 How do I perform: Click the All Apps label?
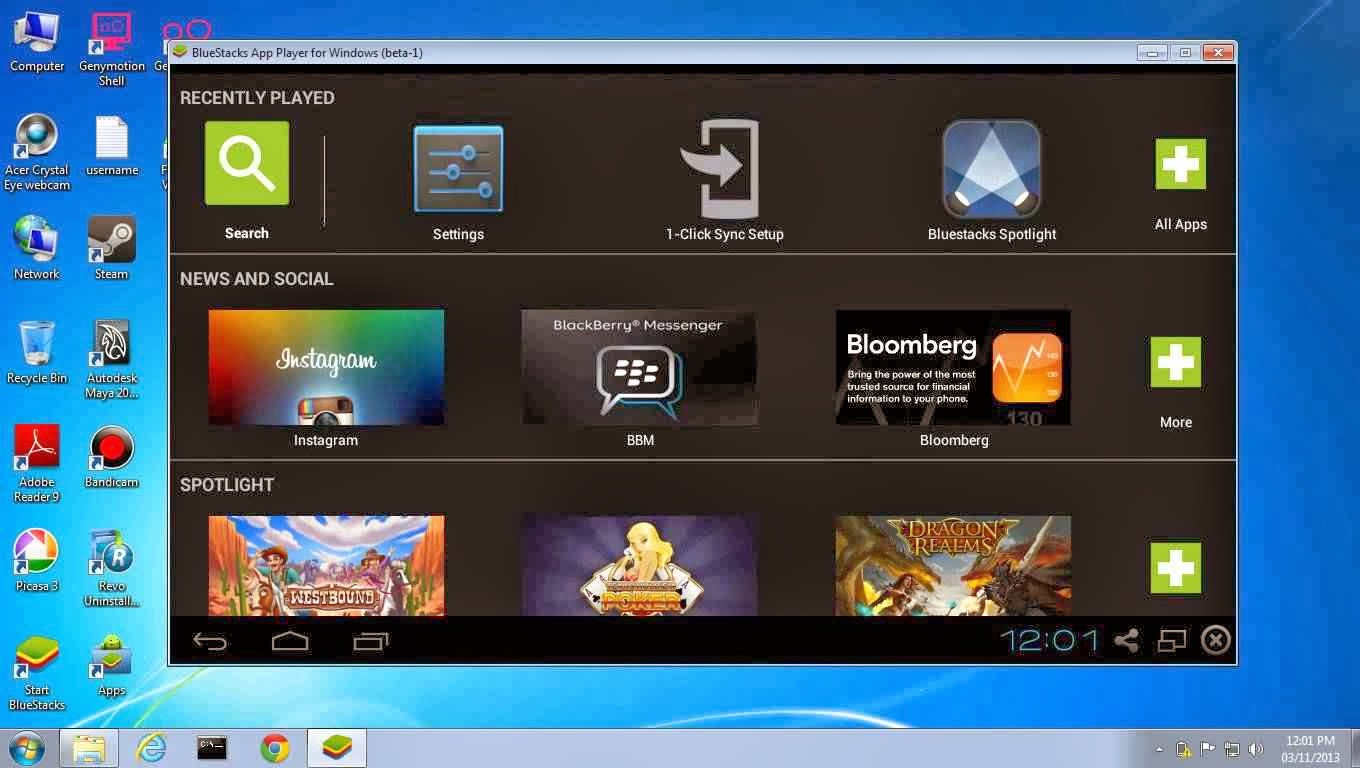pos(1181,224)
